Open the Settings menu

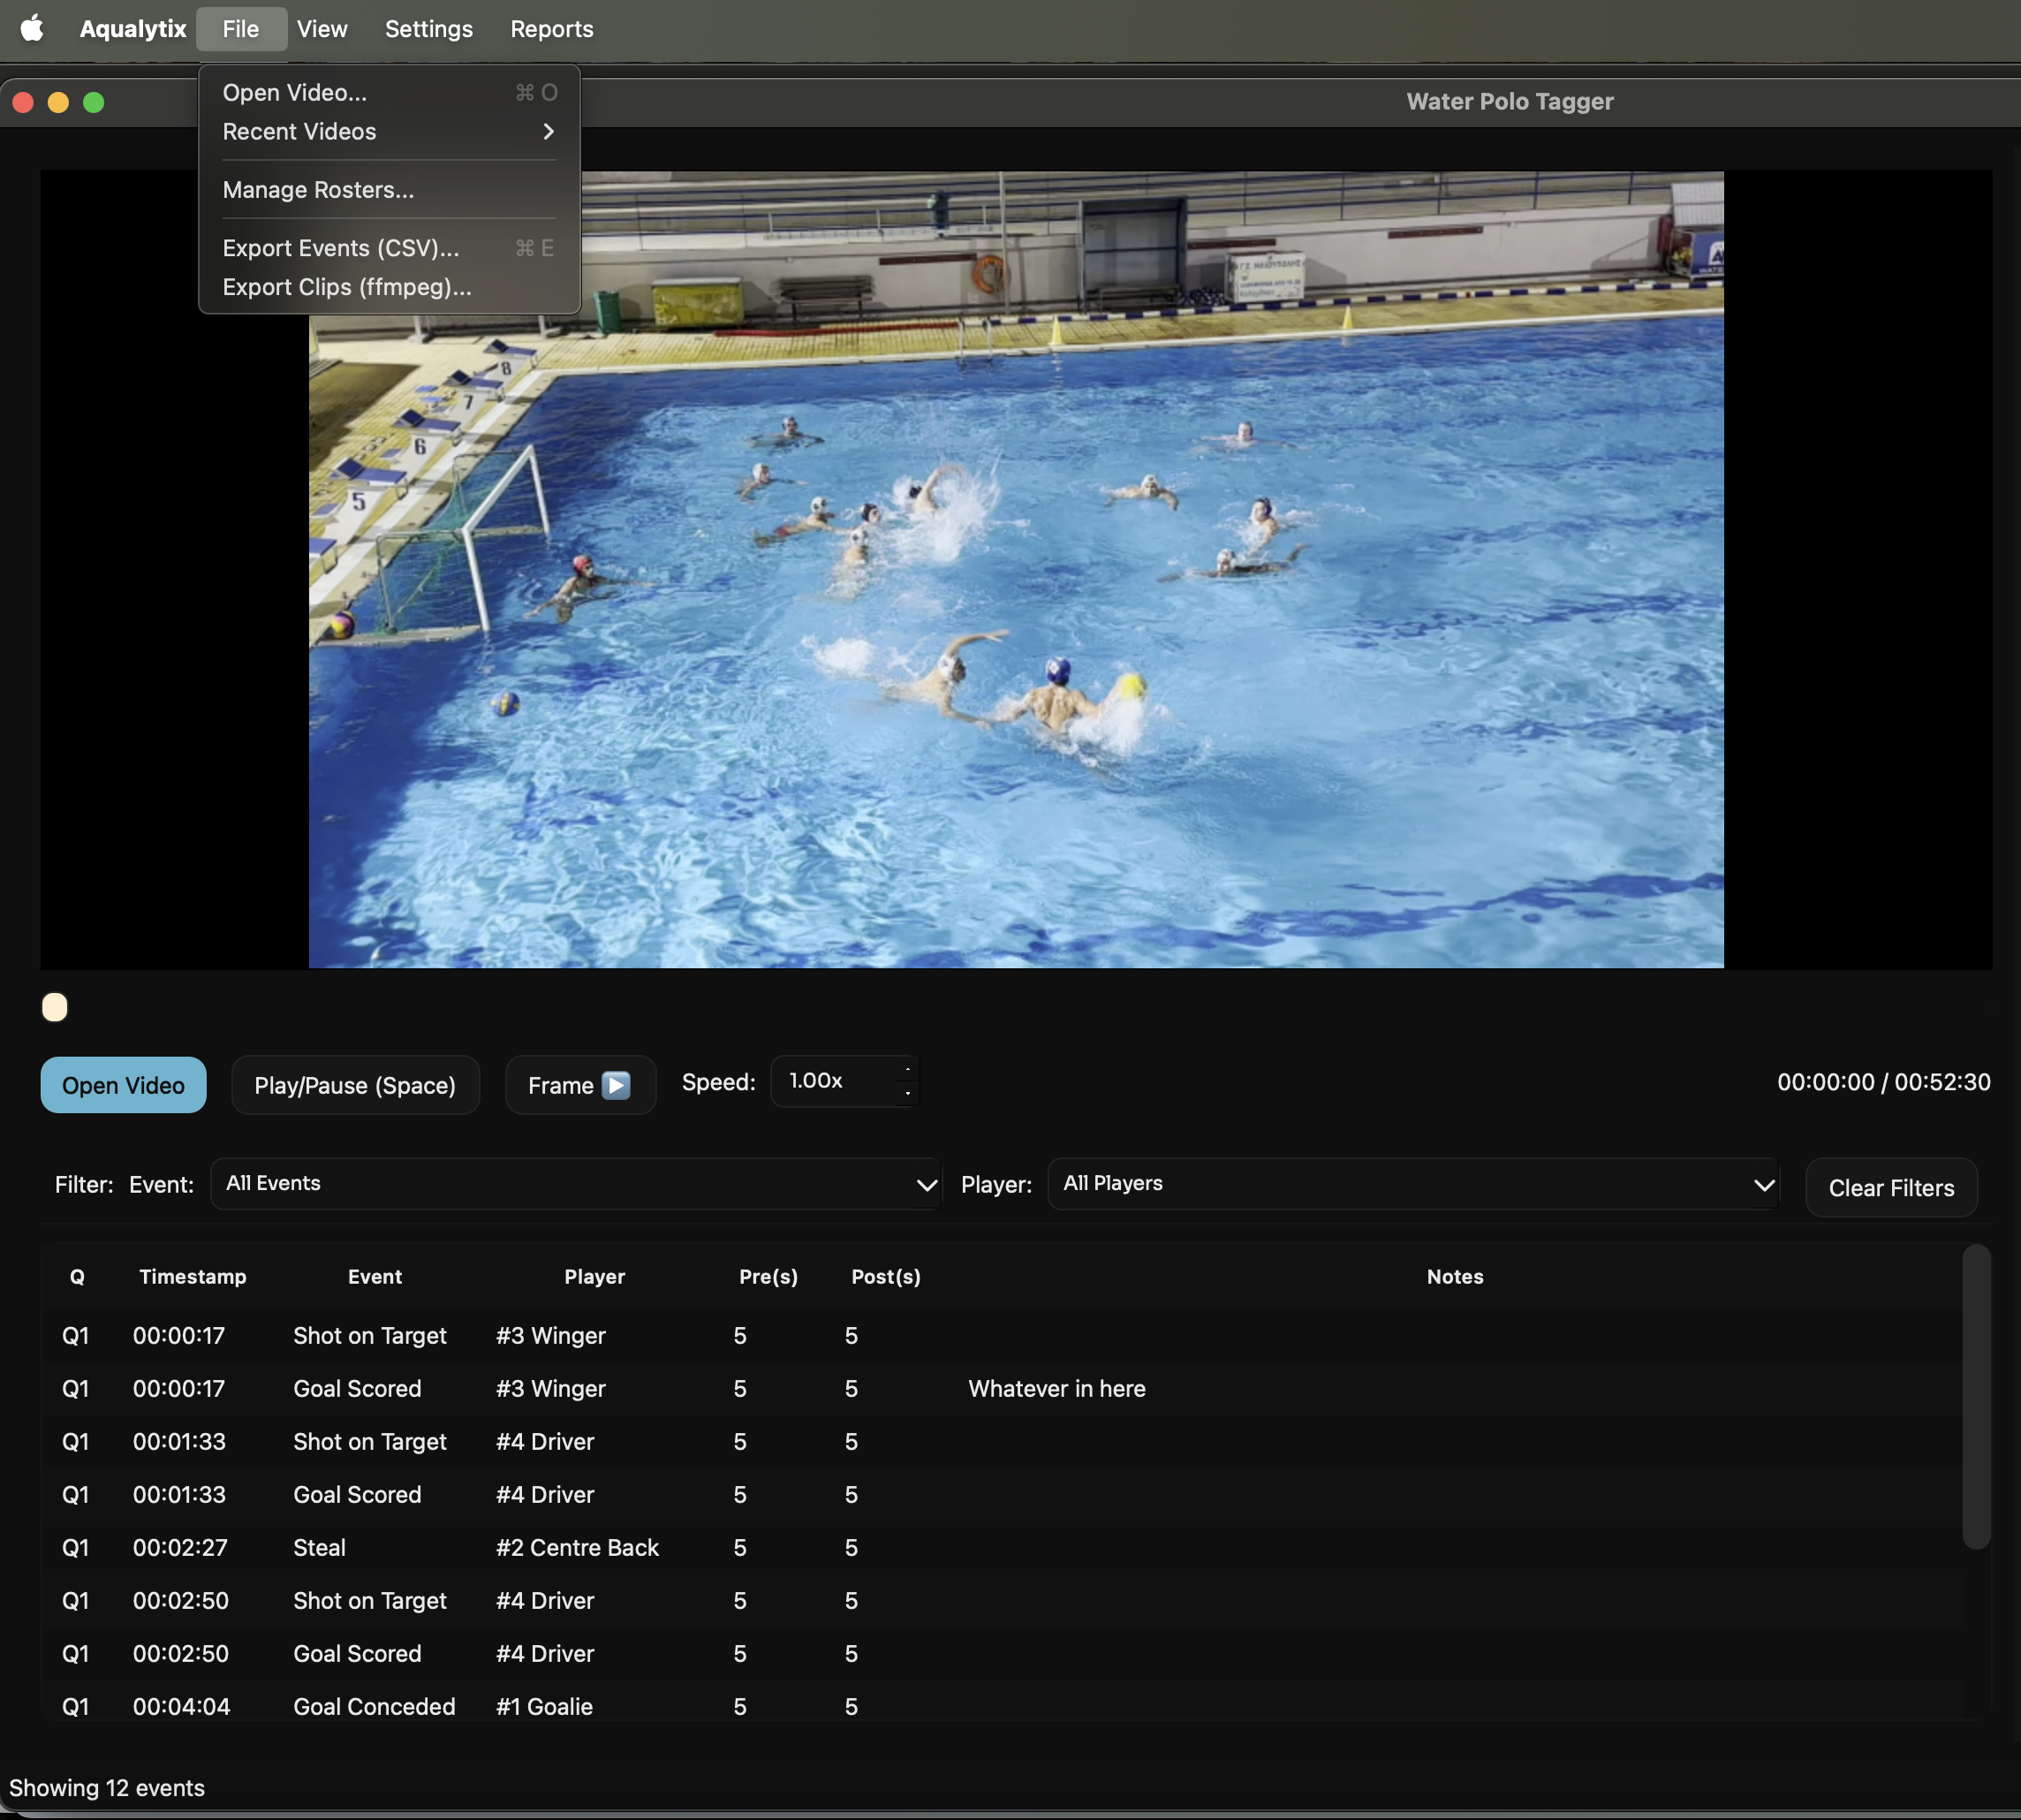click(428, 29)
